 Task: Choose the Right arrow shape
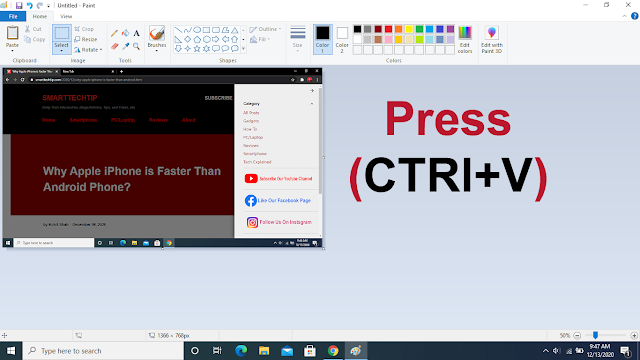coord(216,39)
